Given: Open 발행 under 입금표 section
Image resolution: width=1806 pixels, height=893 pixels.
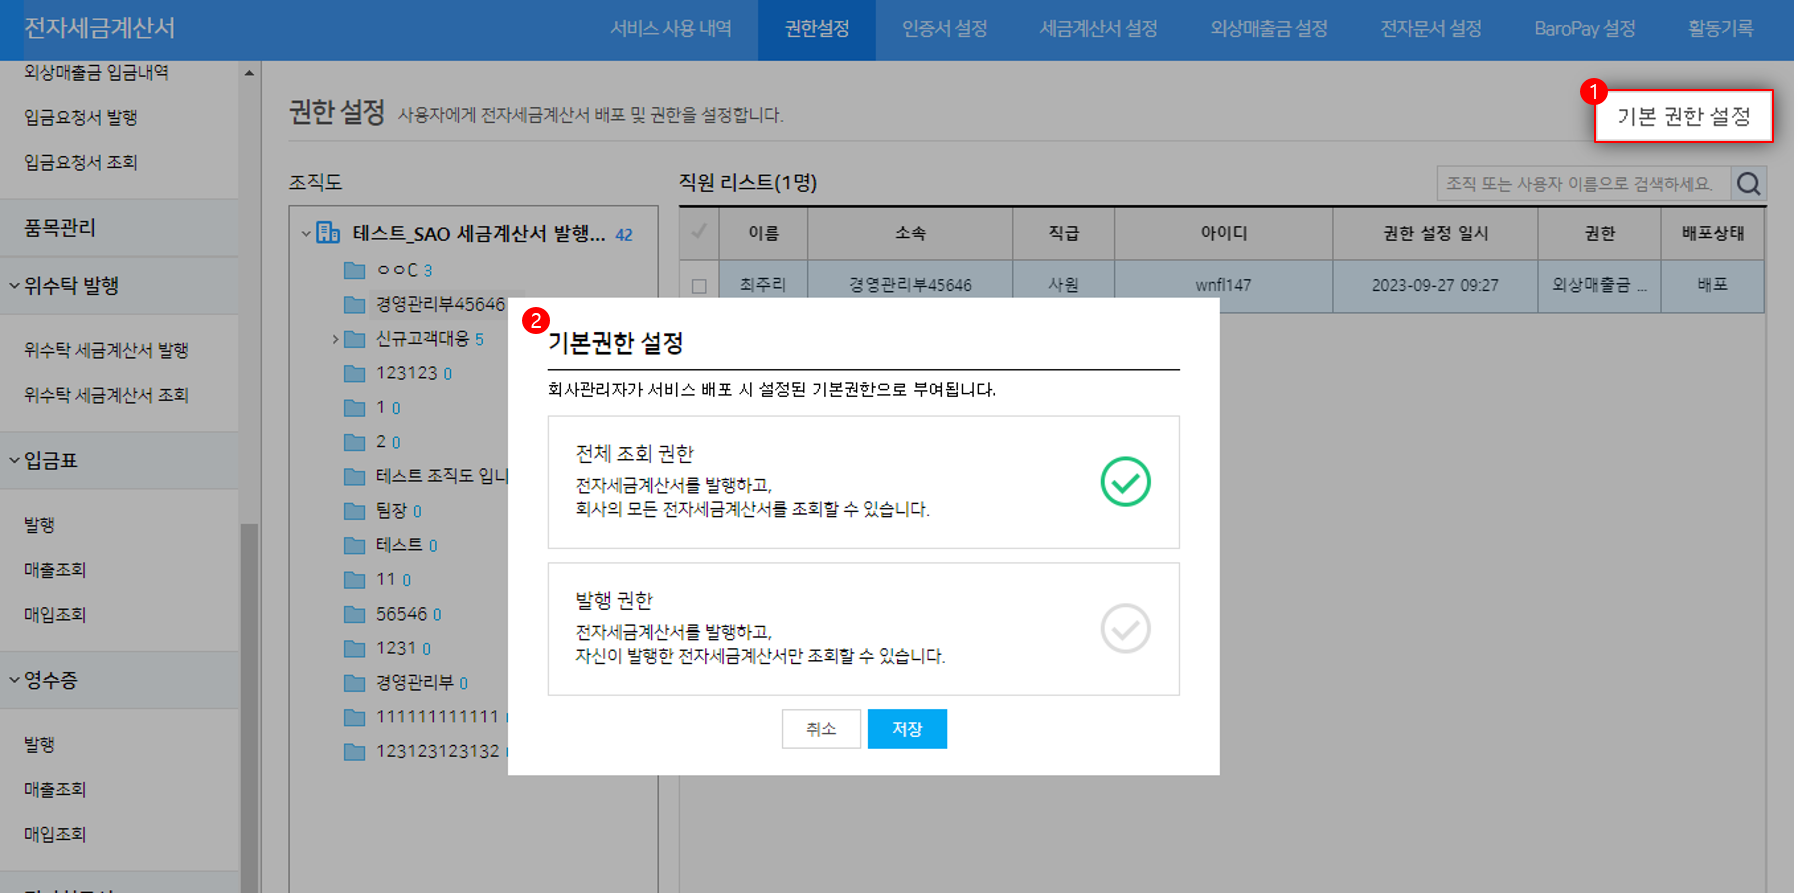Looking at the screenshot, I should pyautogui.click(x=39, y=525).
